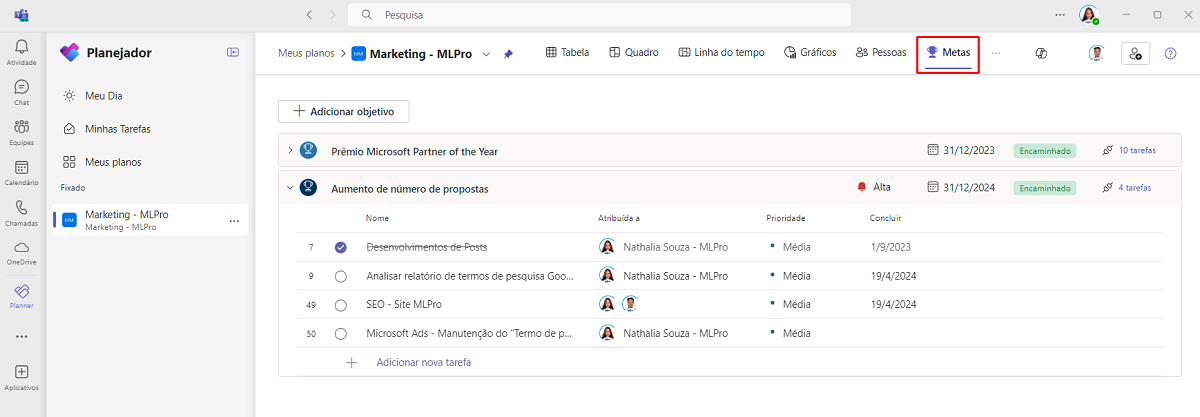Go to Meus planos breadcrumb

[x=307, y=53]
